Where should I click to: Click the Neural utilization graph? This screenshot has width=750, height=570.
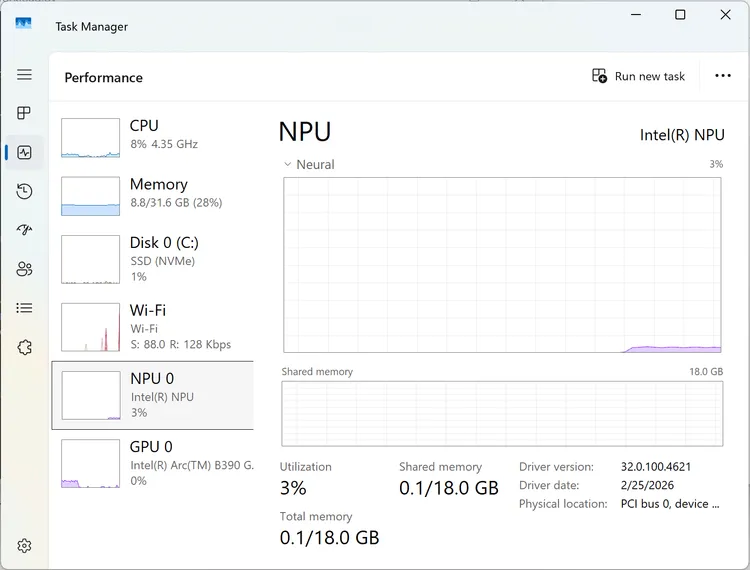pyautogui.click(x=502, y=265)
